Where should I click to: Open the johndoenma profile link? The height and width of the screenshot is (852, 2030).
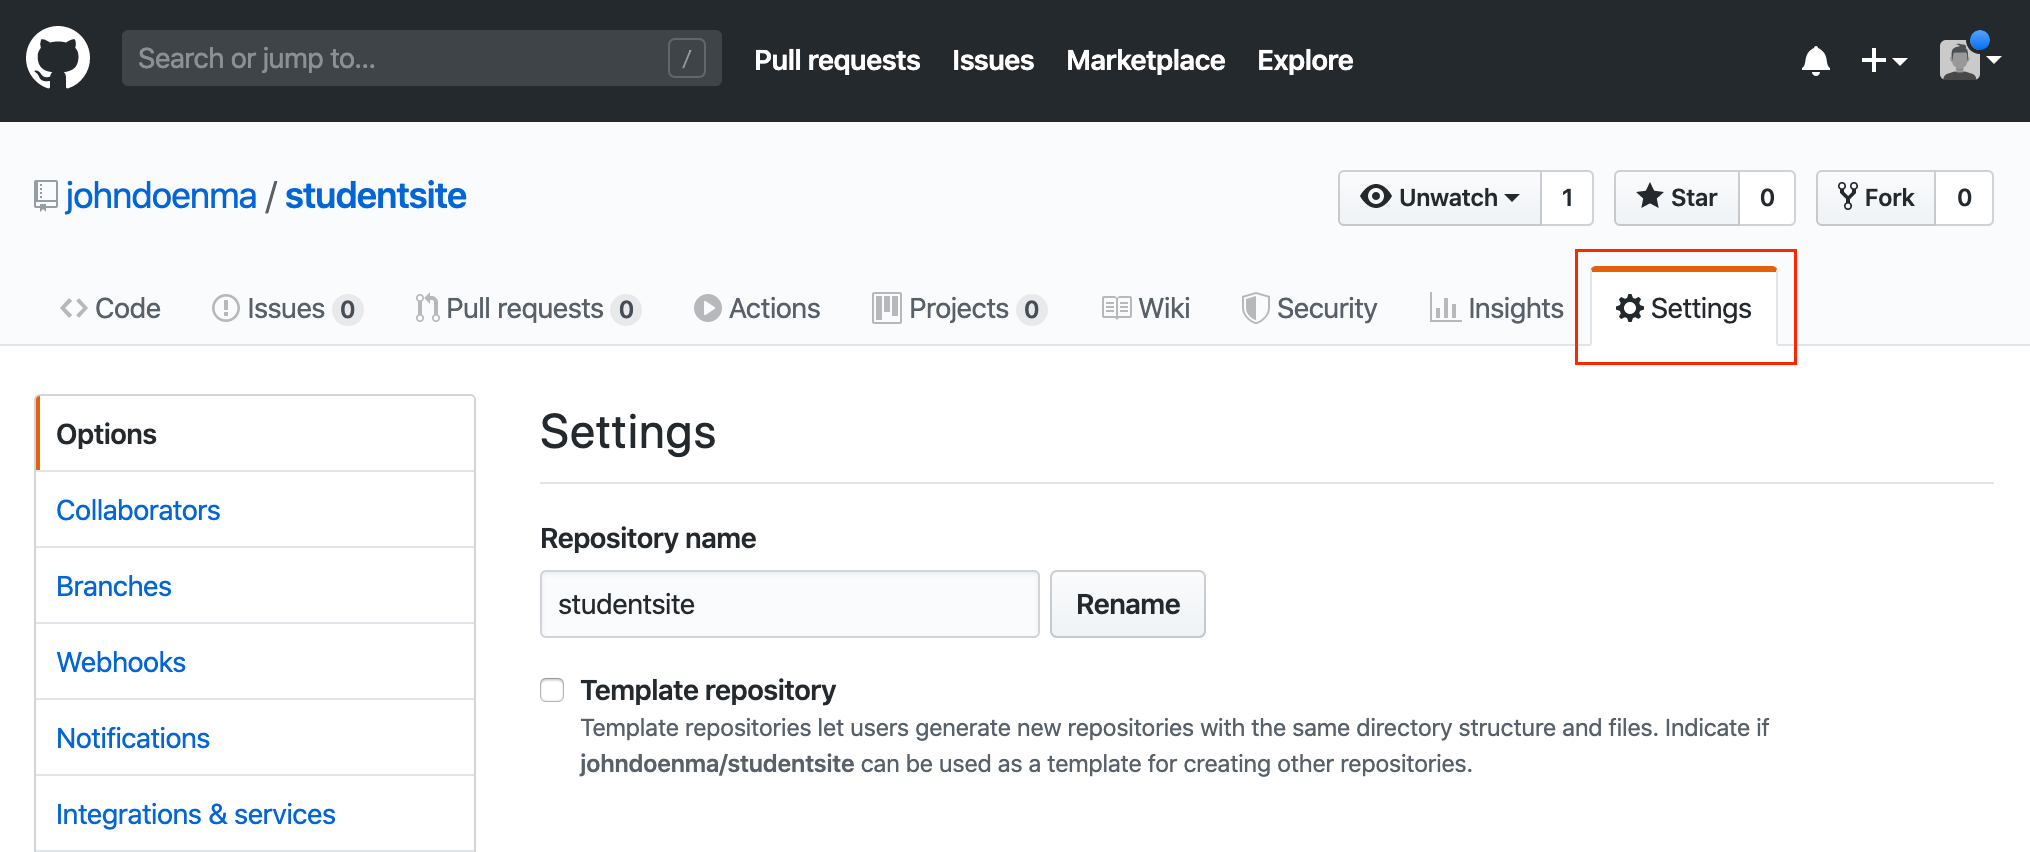161,196
